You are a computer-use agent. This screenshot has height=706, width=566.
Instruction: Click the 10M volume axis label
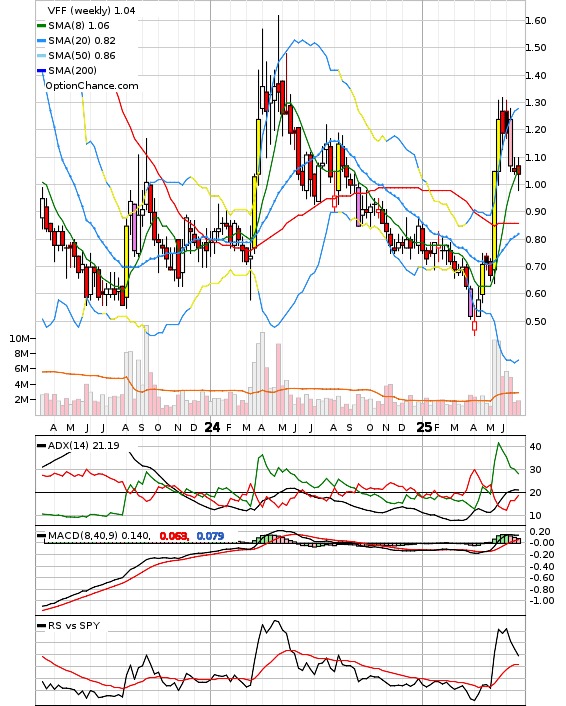point(19,339)
